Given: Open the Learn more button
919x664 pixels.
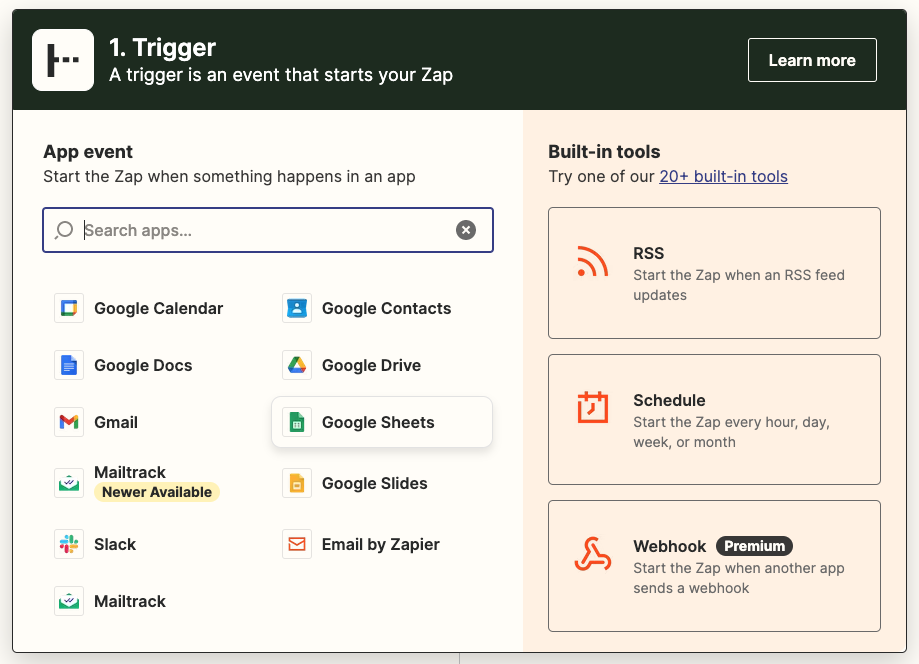Looking at the screenshot, I should (x=812, y=60).
